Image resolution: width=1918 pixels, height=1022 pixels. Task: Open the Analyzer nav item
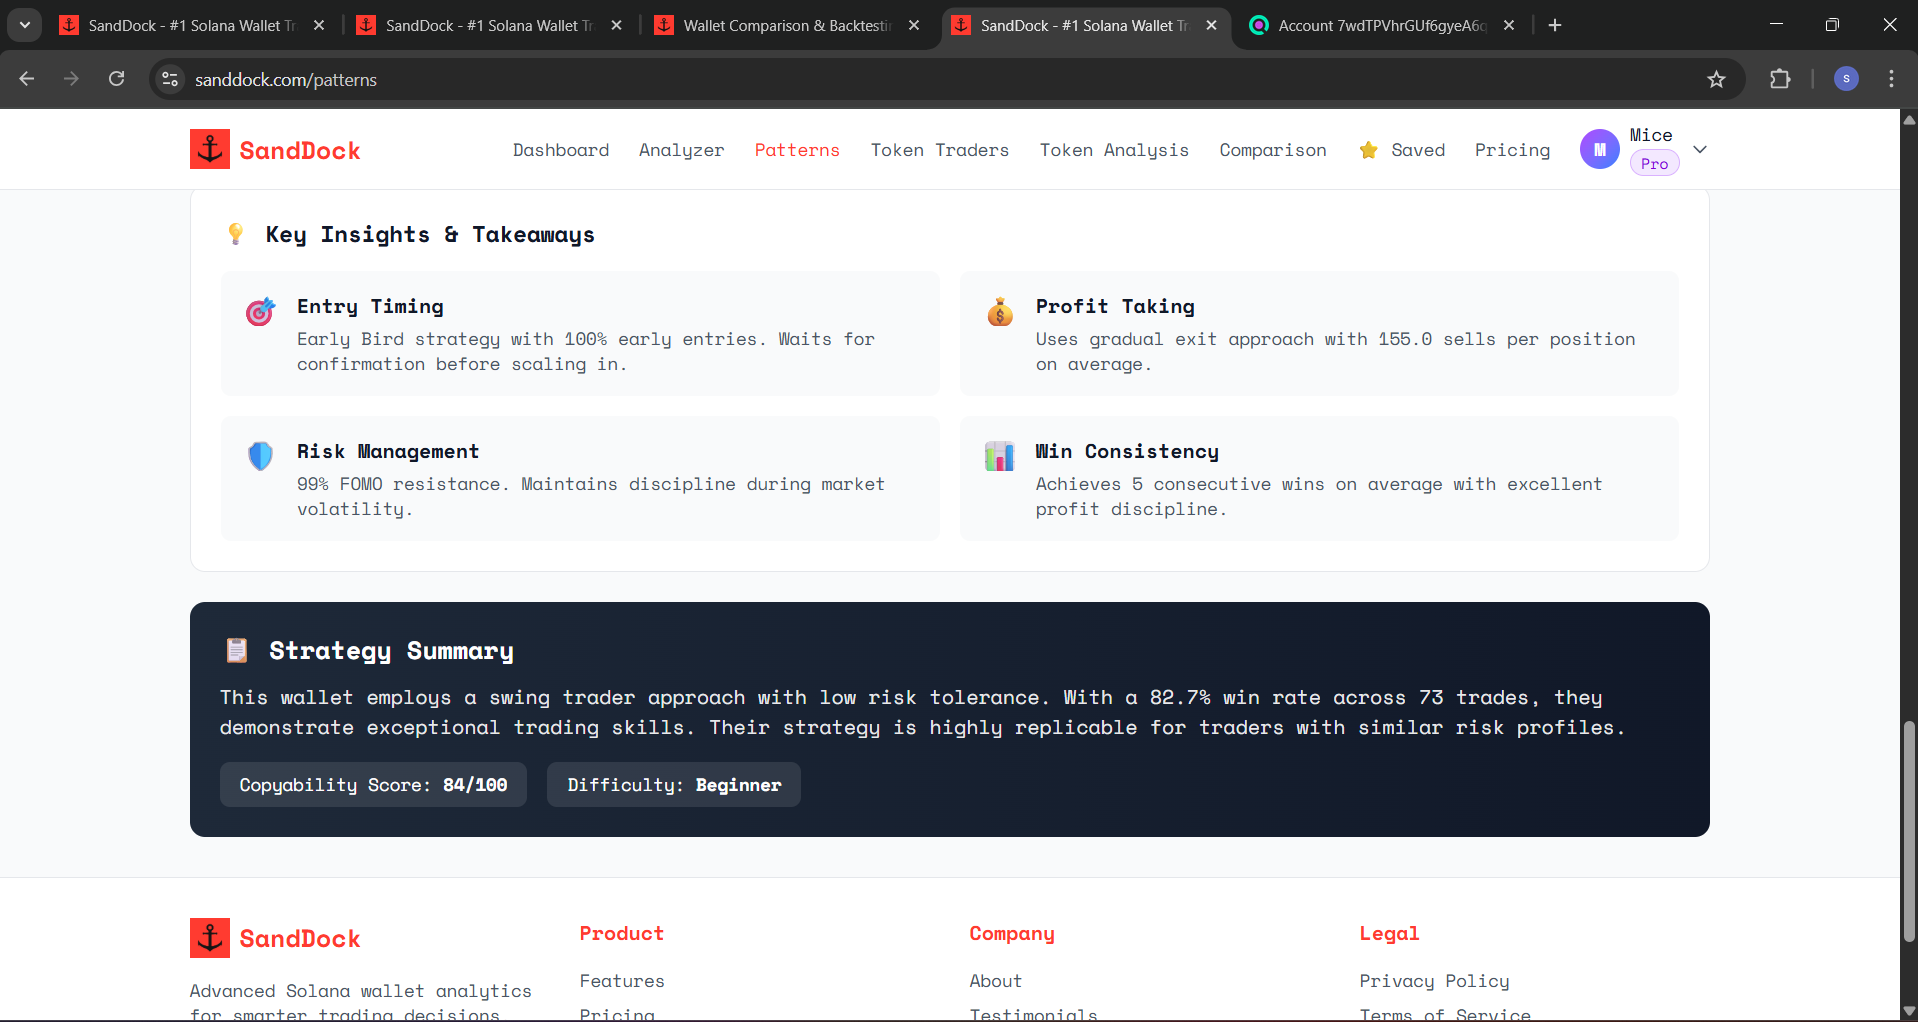click(681, 150)
